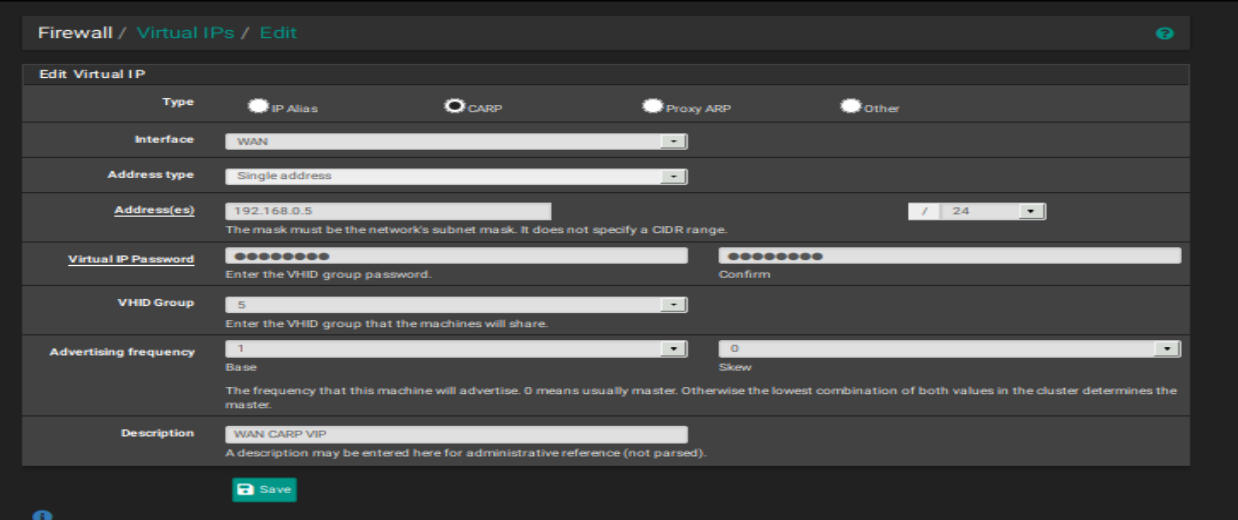
Task: Click the password Confirm field
Action: click(950, 255)
